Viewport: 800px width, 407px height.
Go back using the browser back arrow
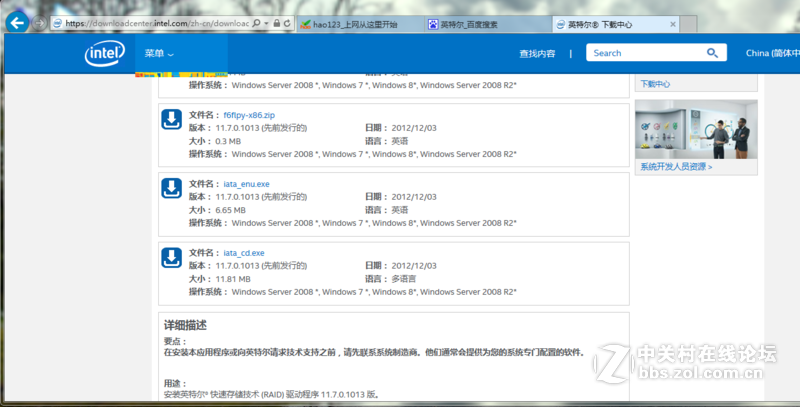click(x=17, y=23)
